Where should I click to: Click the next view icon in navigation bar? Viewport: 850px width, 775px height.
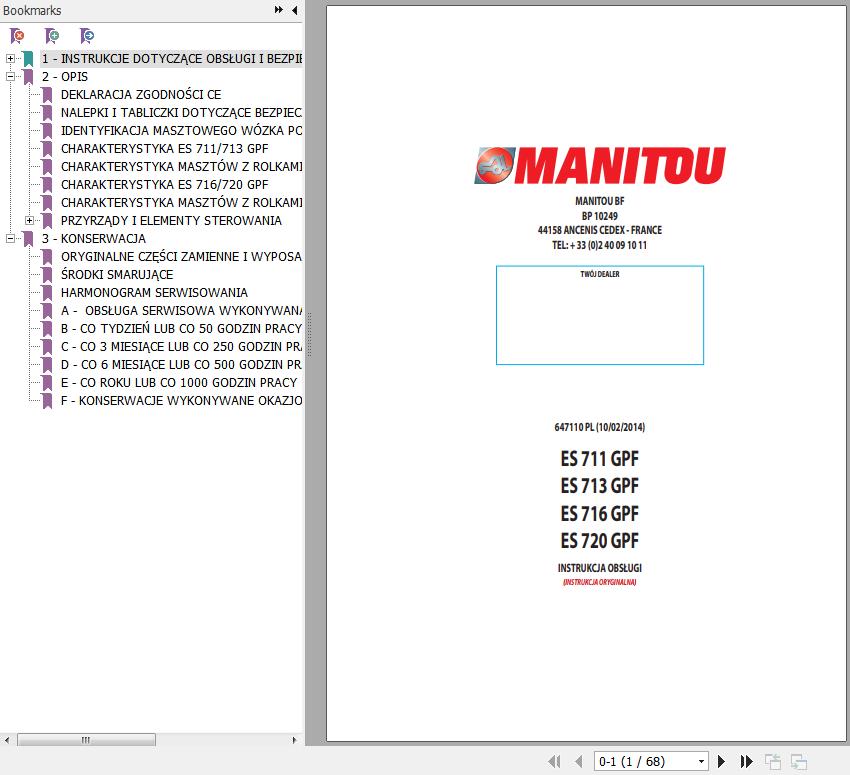[x=799, y=761]
